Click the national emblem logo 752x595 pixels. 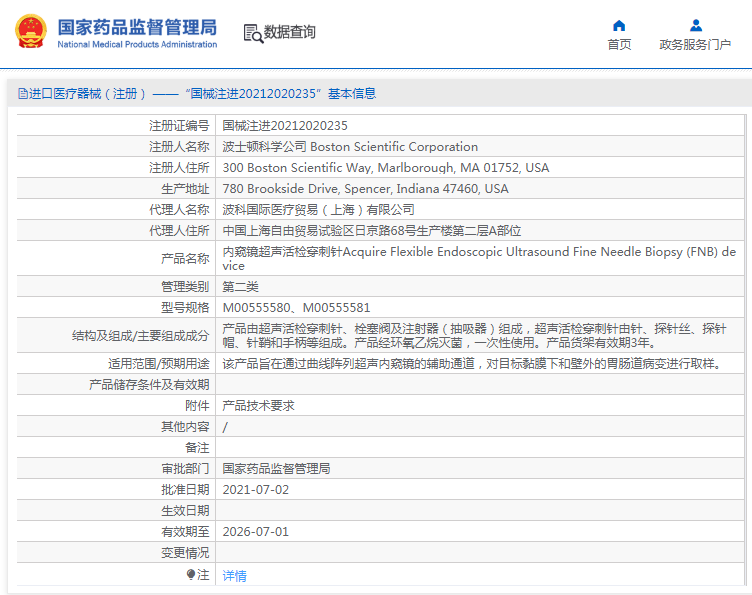tap(31, 32)
